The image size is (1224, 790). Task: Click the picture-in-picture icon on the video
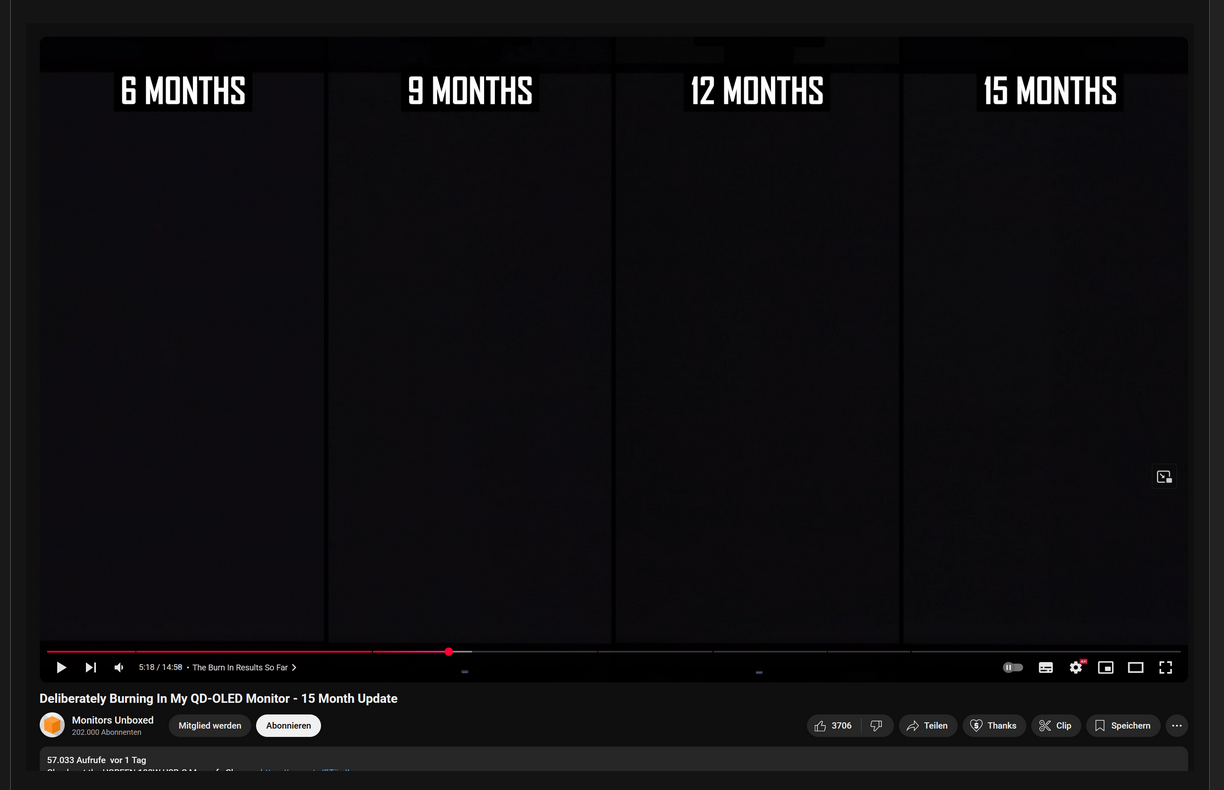(1163, 477)
